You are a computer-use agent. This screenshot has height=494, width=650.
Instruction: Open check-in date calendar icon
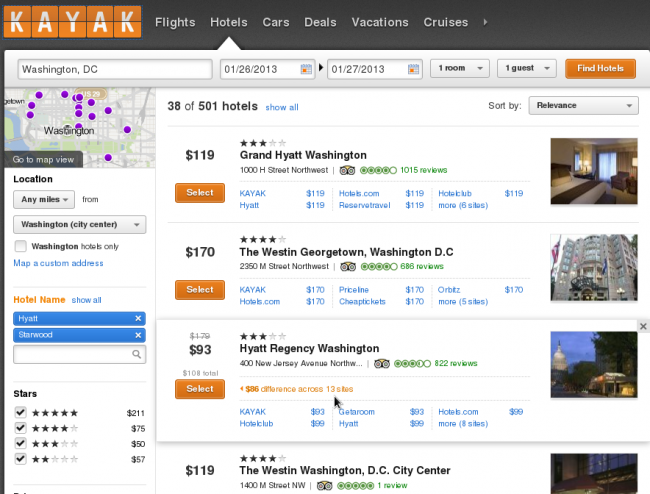(x=306, y=69)
